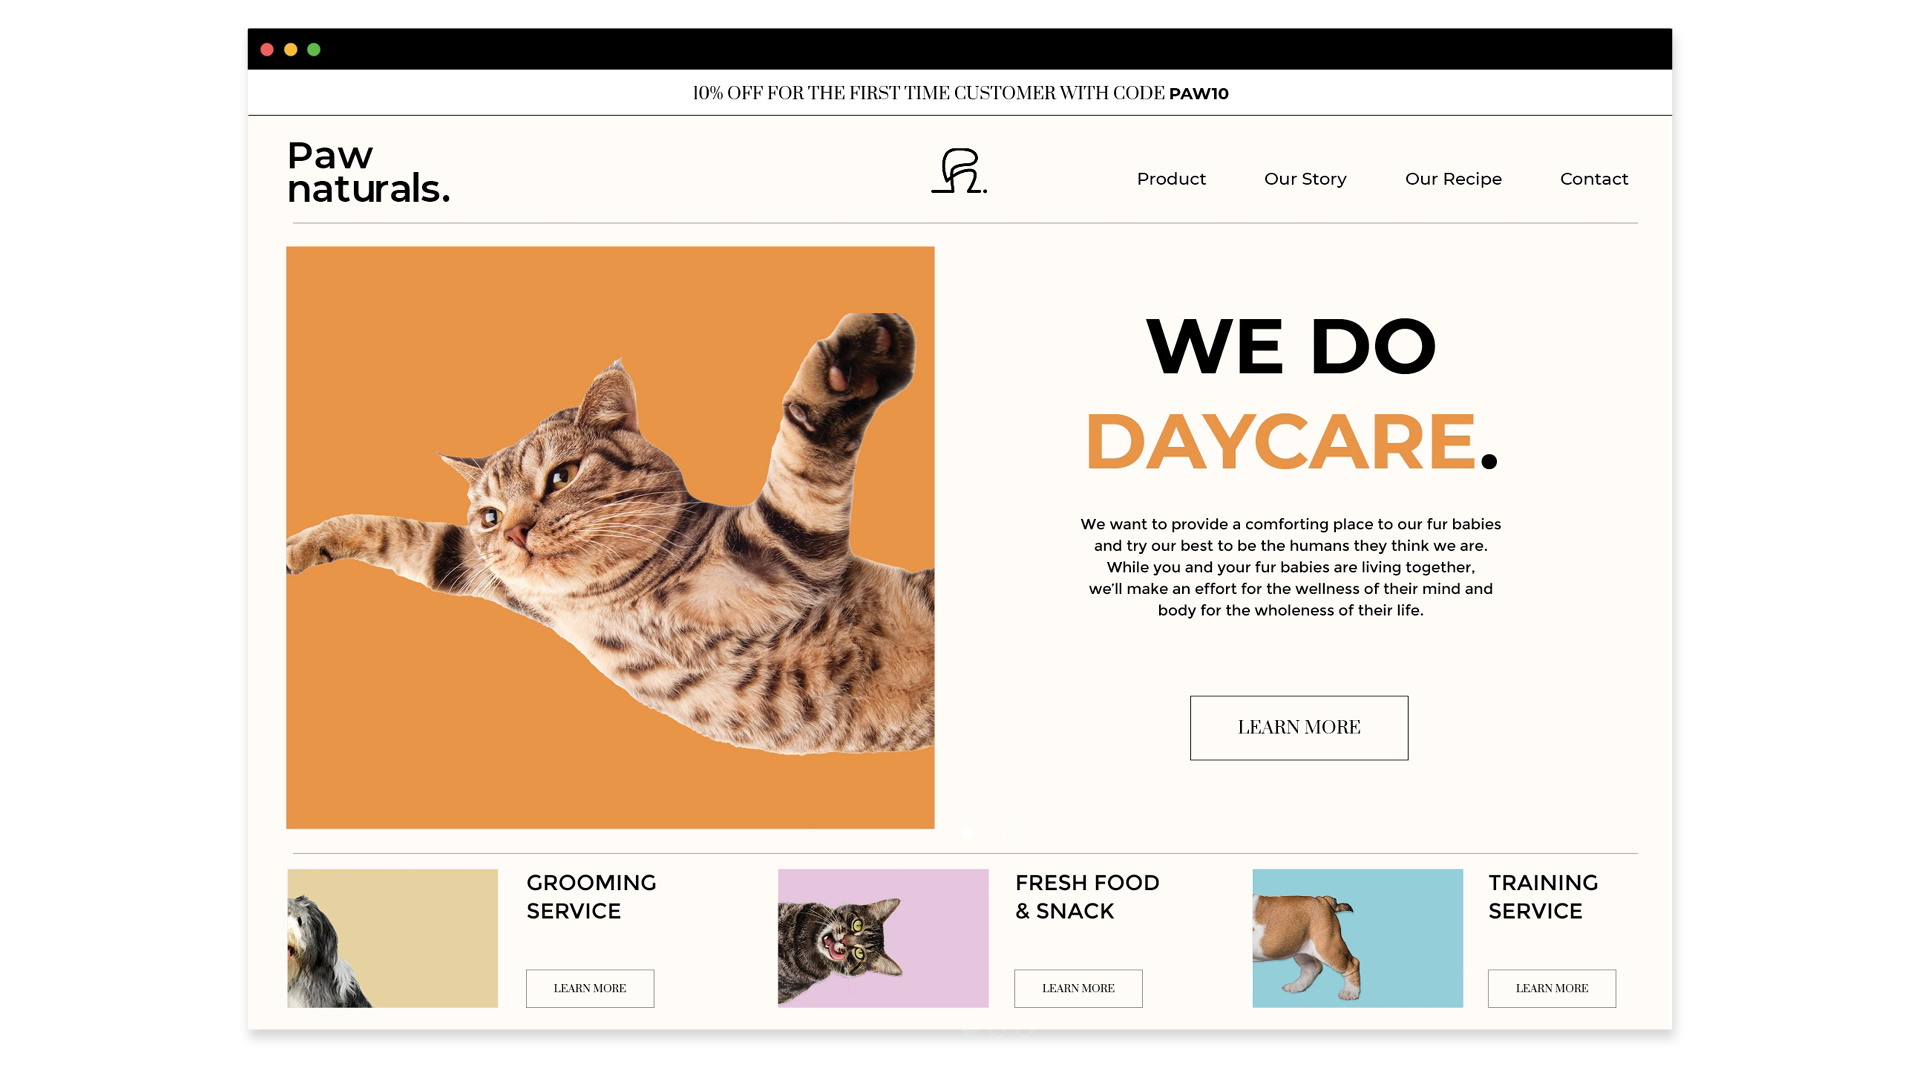Click the yellow minimize window dot
The height and width of the screenshot is (1080, 1920).
[x=290, y=50]
